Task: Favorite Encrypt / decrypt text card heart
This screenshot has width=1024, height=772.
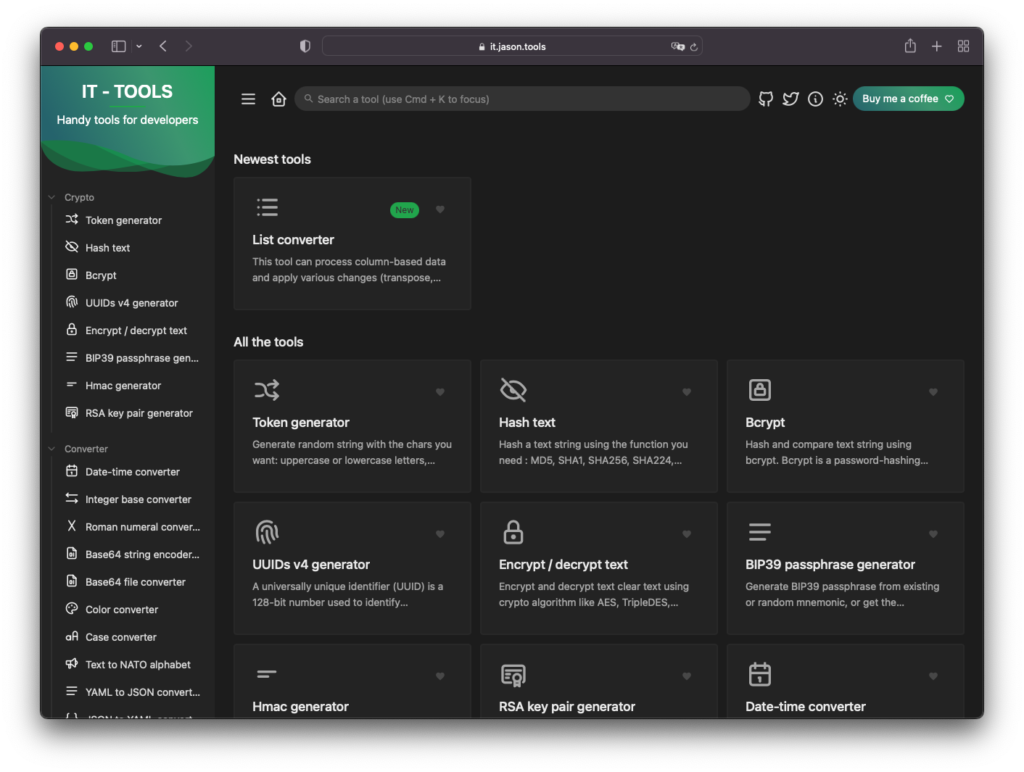Action: tap(686, 534)
